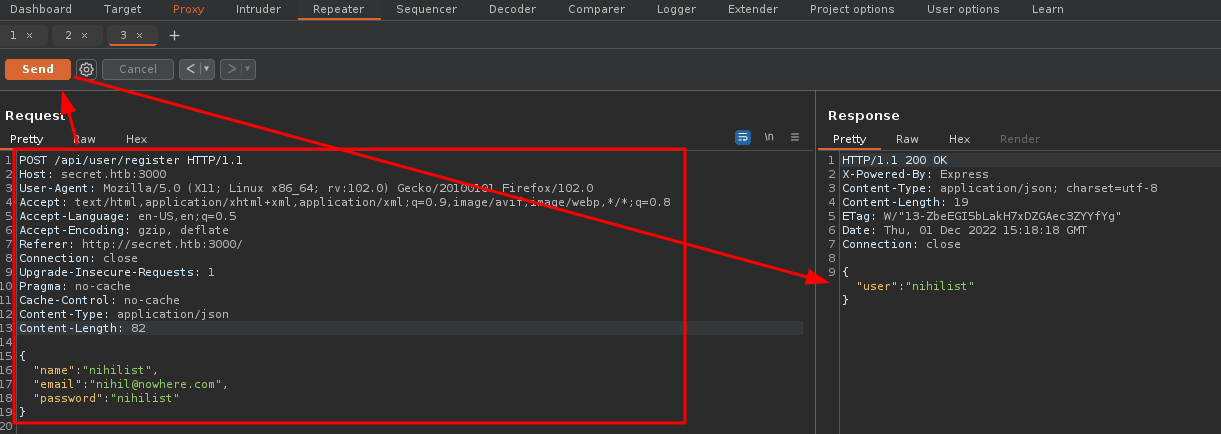
Task: Go back to previous request in history
Action: pyautogui.click(x=189, y=69)
